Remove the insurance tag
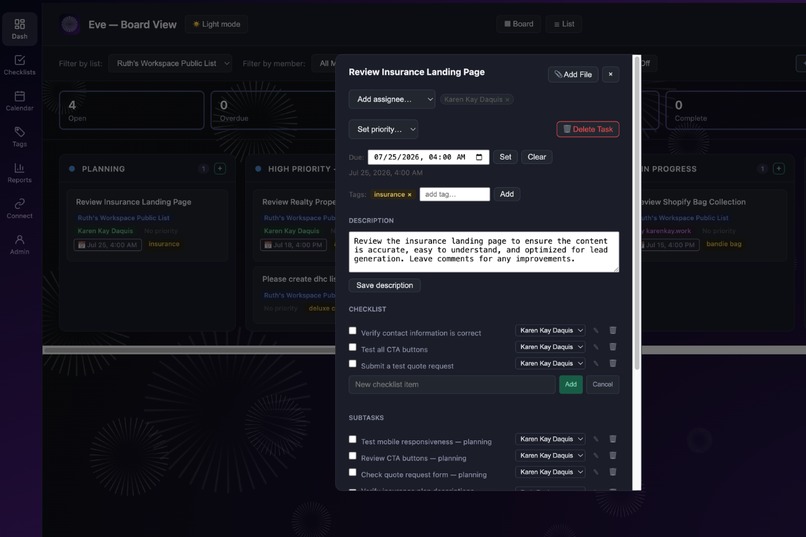The image size is (806, 537). 410,195
